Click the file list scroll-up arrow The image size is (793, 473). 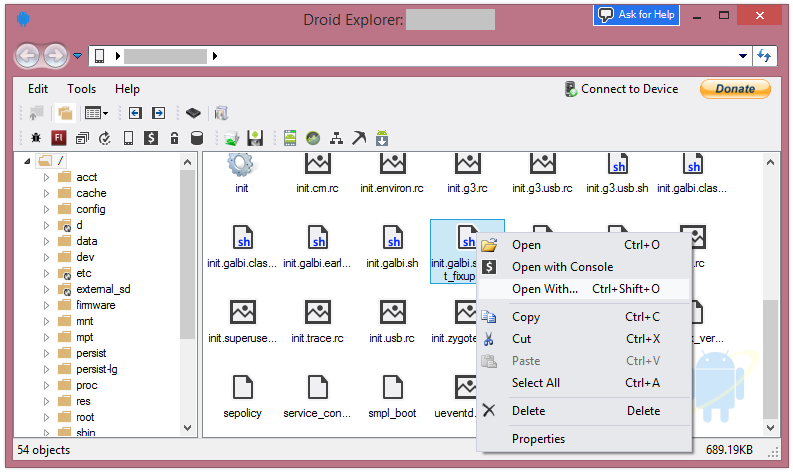pyautogui.click(x=770, y=162)
